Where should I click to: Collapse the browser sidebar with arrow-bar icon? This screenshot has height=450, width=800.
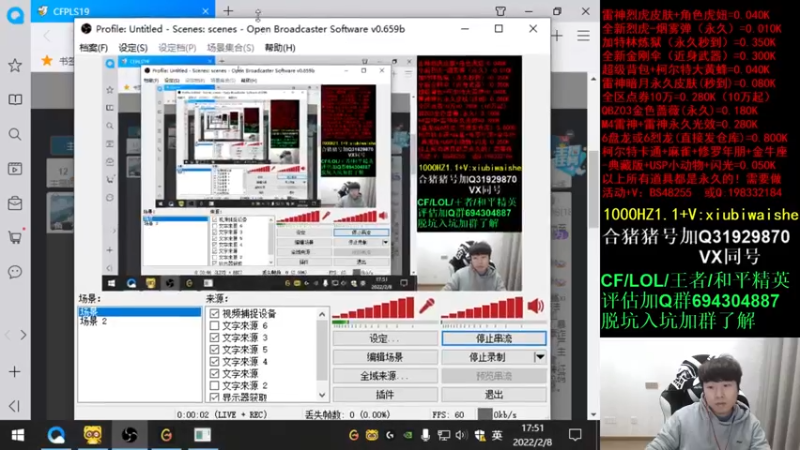(14, 406)
